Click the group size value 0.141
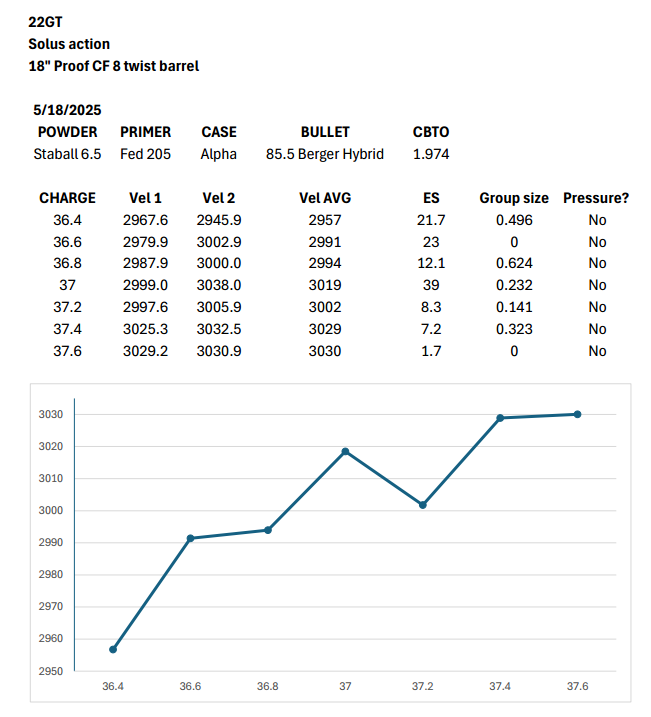651x717 pixels. point(514,308)
